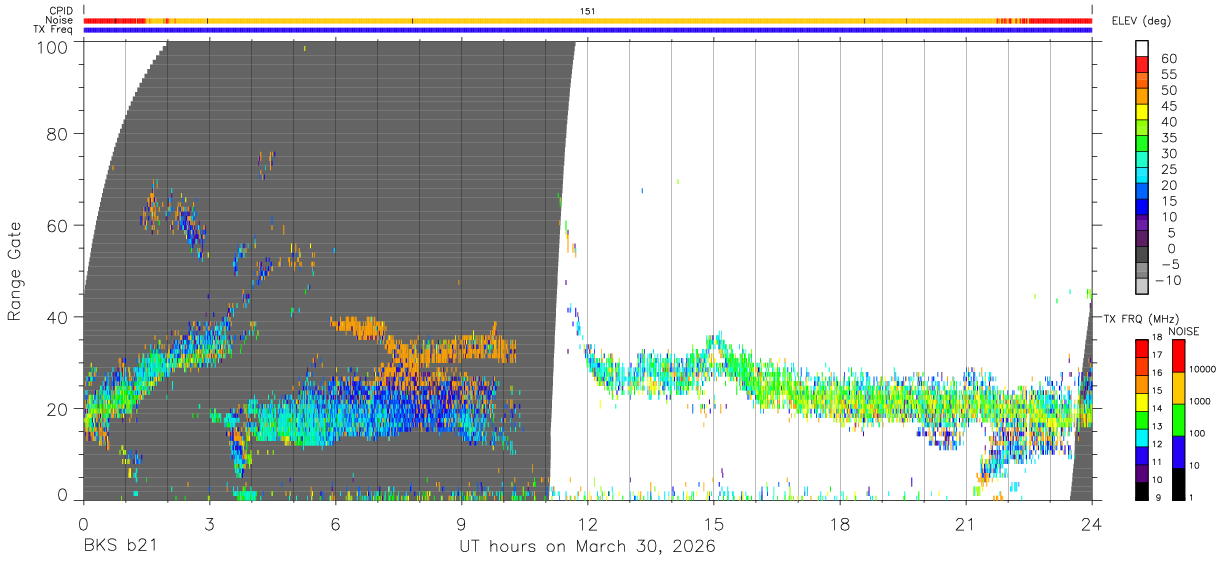The width and height of the screenshot is (1228, 567).
Task: Click TX FRQ colorbar label 14
Action: 1159,409
